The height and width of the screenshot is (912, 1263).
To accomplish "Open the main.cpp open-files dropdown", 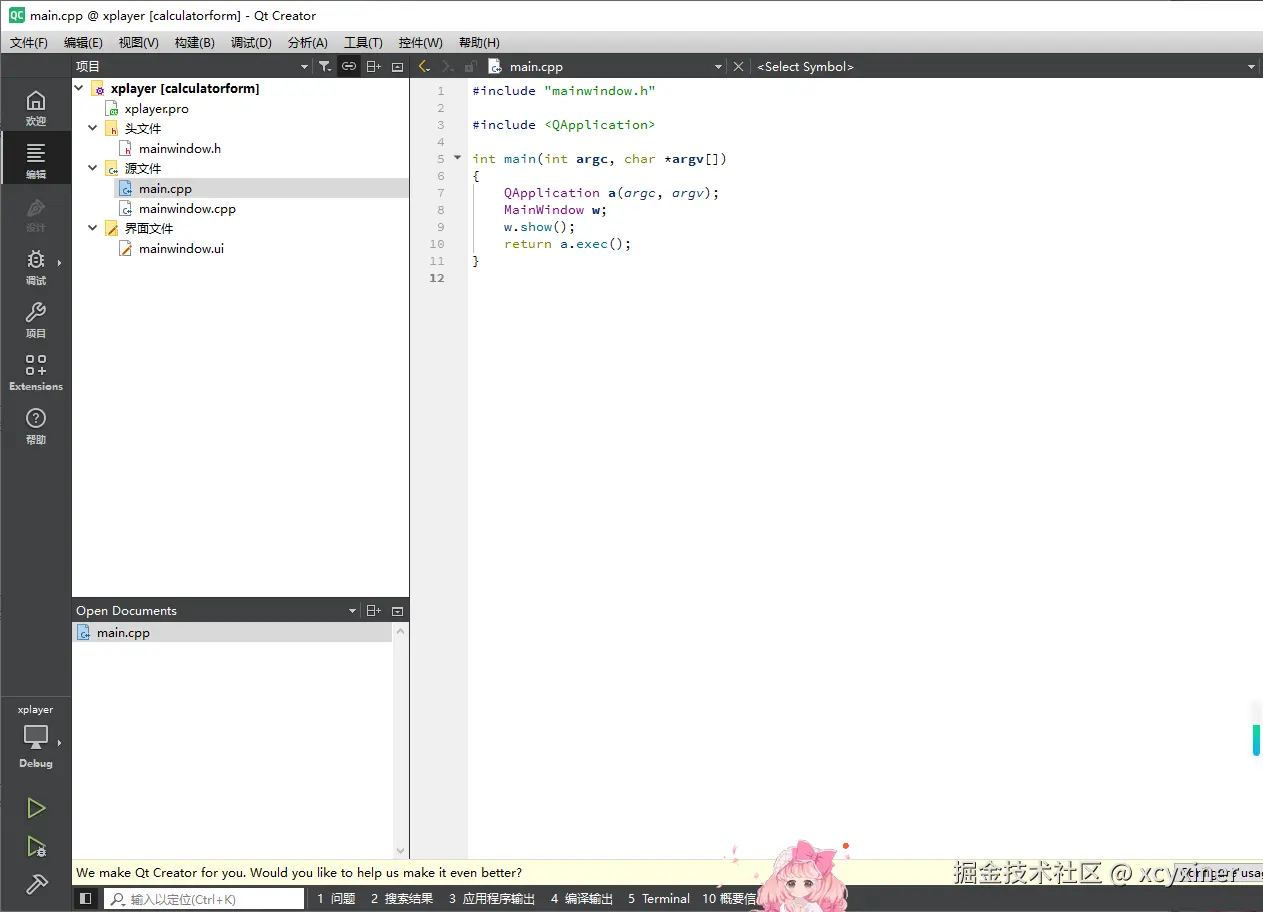I will pos(607,66).
